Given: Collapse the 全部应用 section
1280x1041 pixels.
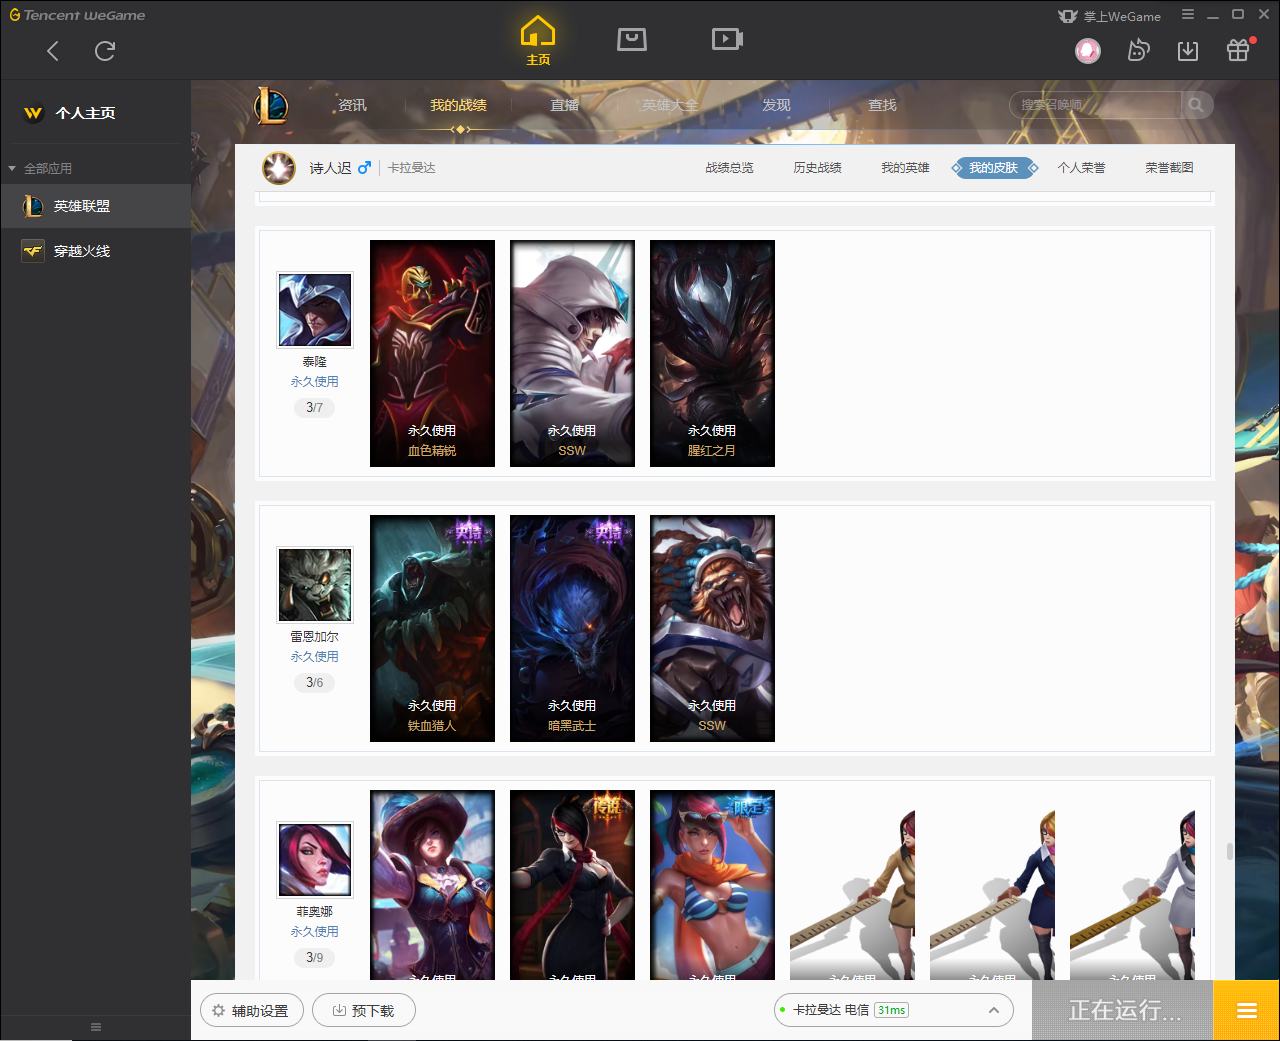Looking at the screenshot, I should [40, 168].
